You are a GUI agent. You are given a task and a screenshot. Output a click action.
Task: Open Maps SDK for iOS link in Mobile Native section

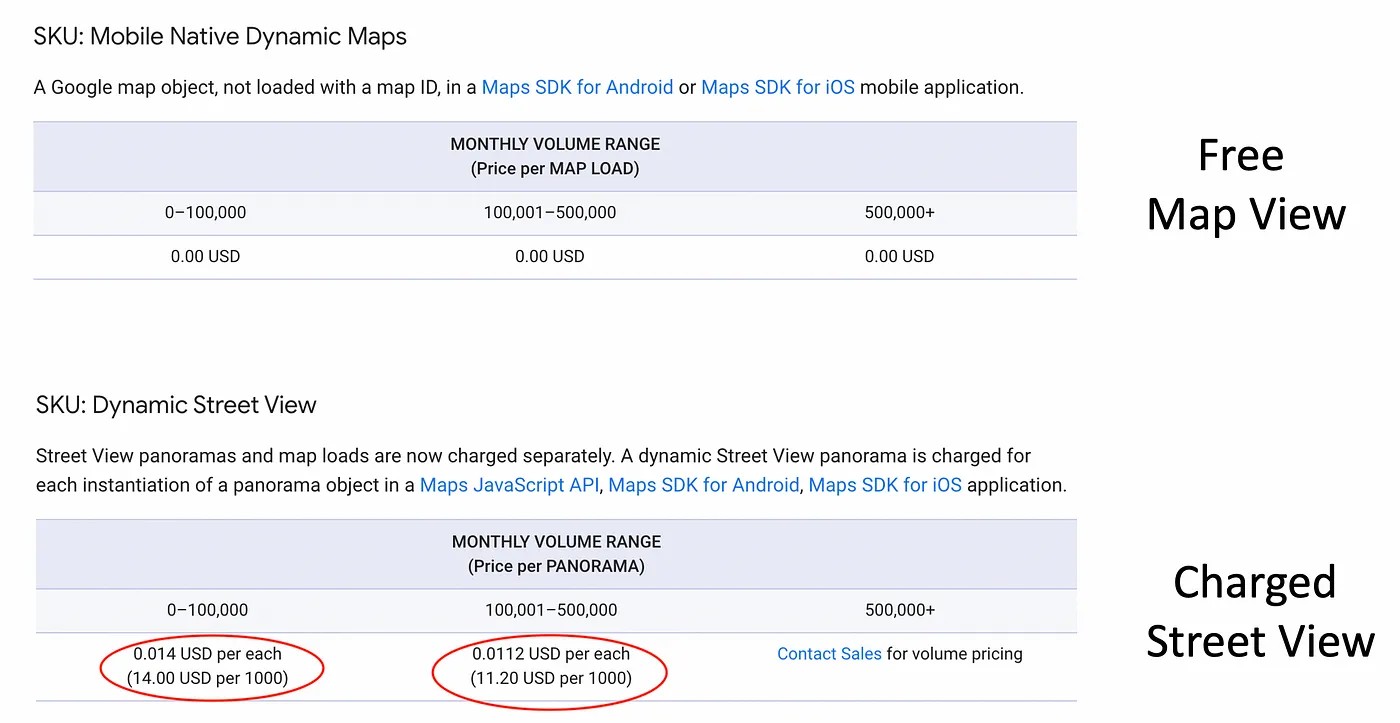pos(778,87)
